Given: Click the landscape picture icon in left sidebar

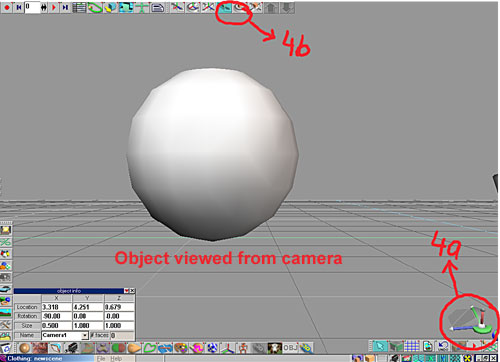Looking at the screenshot, I should [x=6, y=313].
